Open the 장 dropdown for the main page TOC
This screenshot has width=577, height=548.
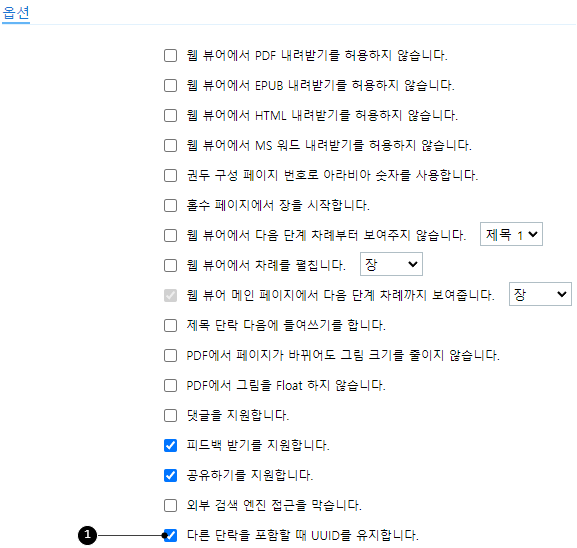coord(540,294)
